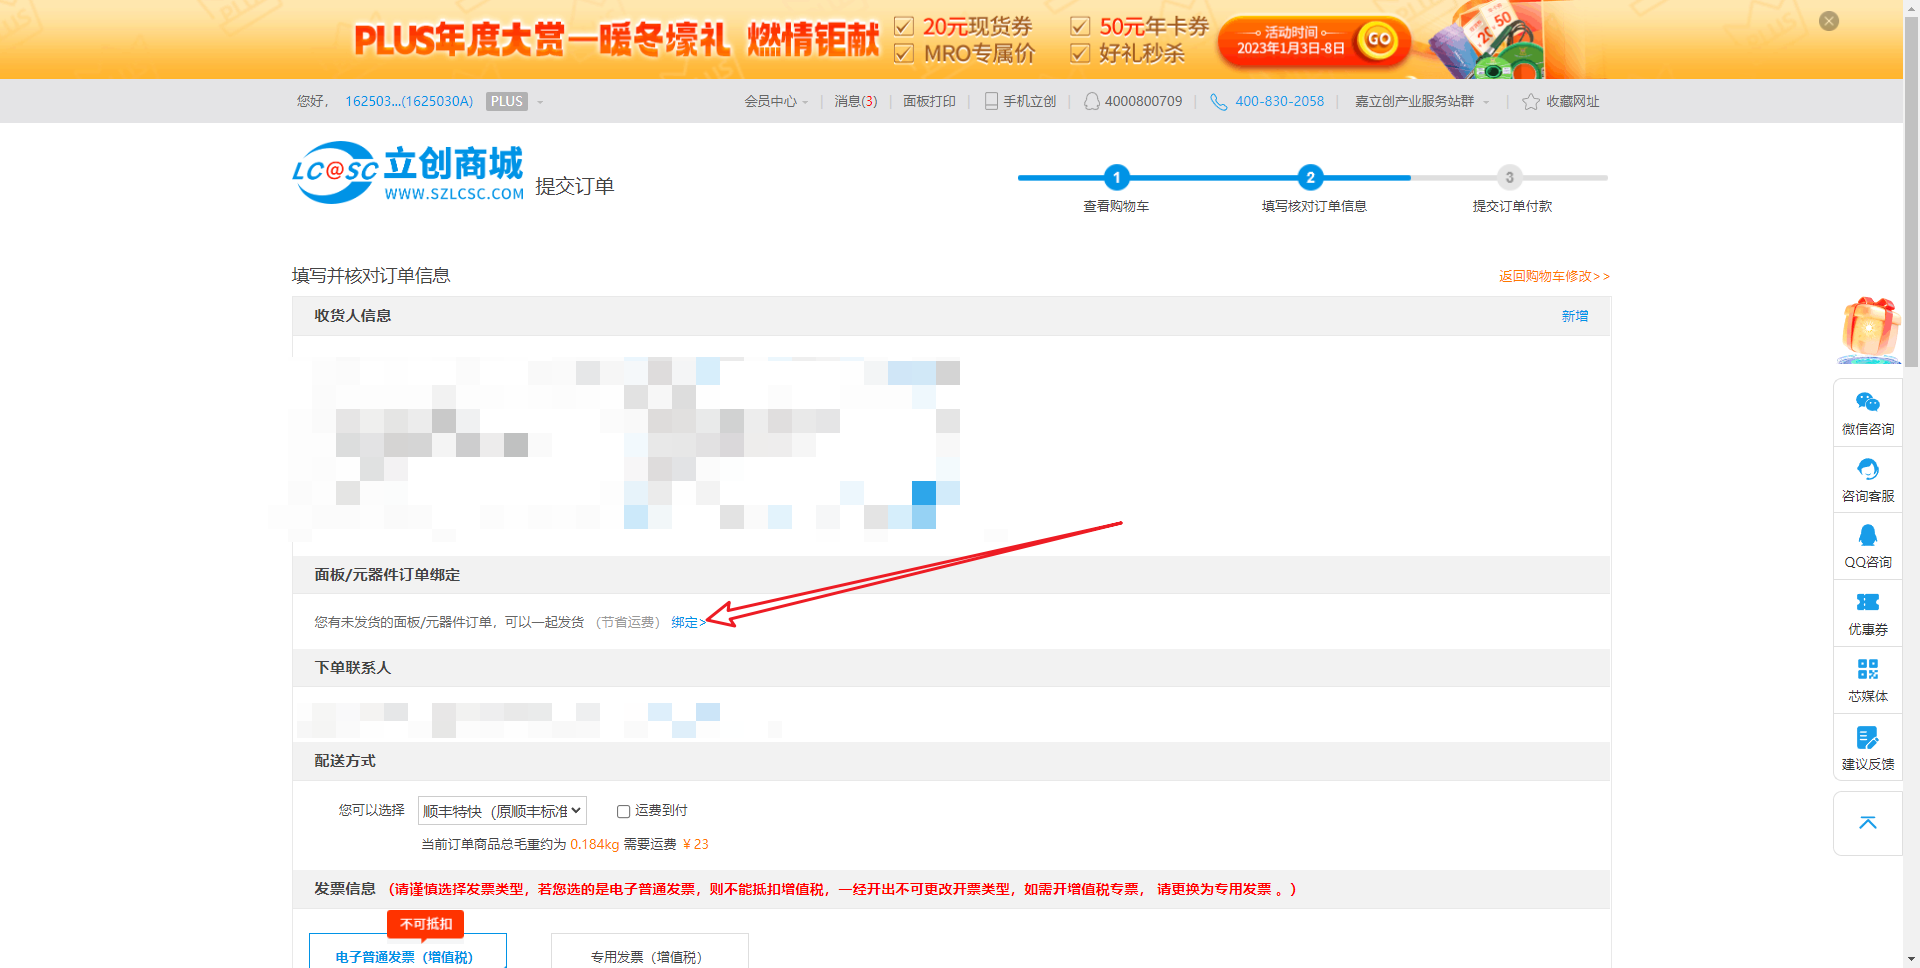Click weight value 0.184kg text
Image resolution: width=1920 pixels, height=968 pixels.
click(595, 844)
